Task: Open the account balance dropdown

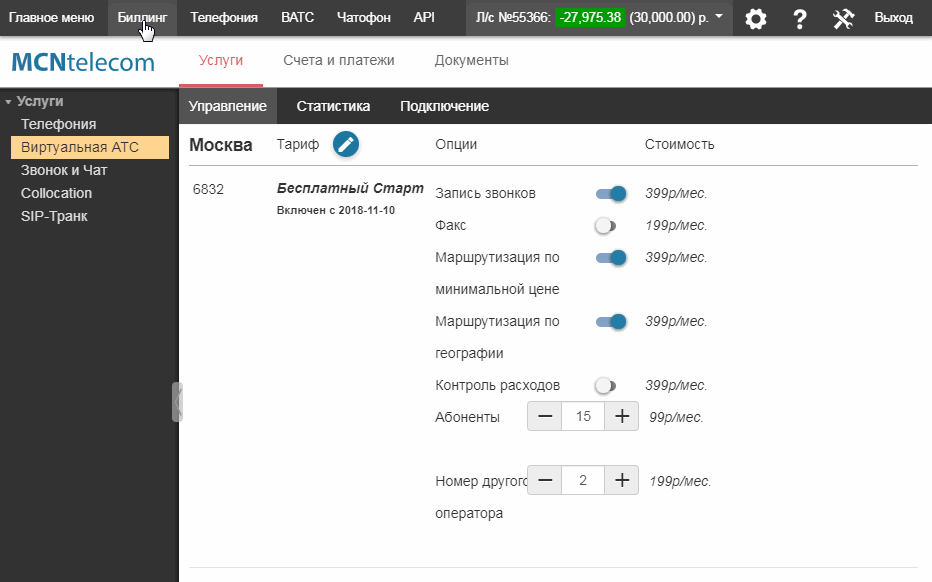Action: (719, 17)
